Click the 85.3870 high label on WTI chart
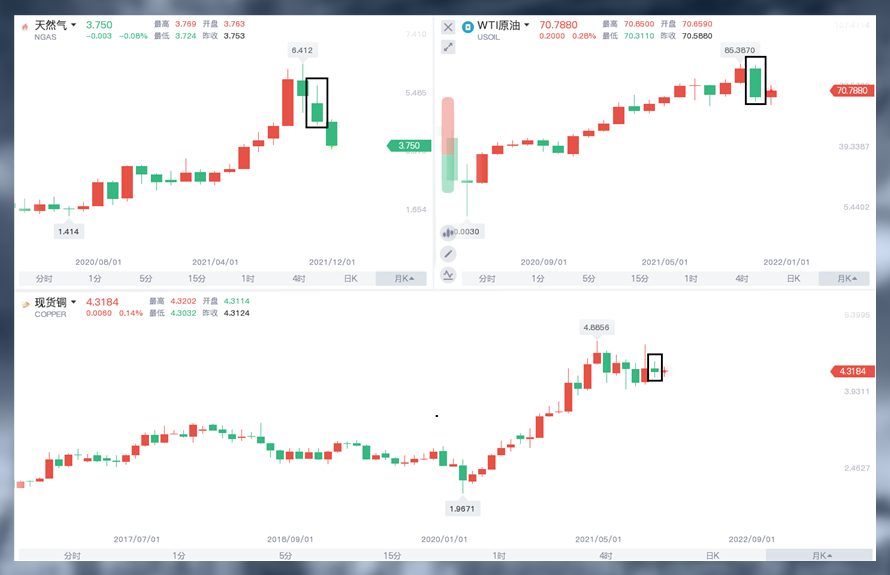This screenshot has width=890, height=575. 740,50
